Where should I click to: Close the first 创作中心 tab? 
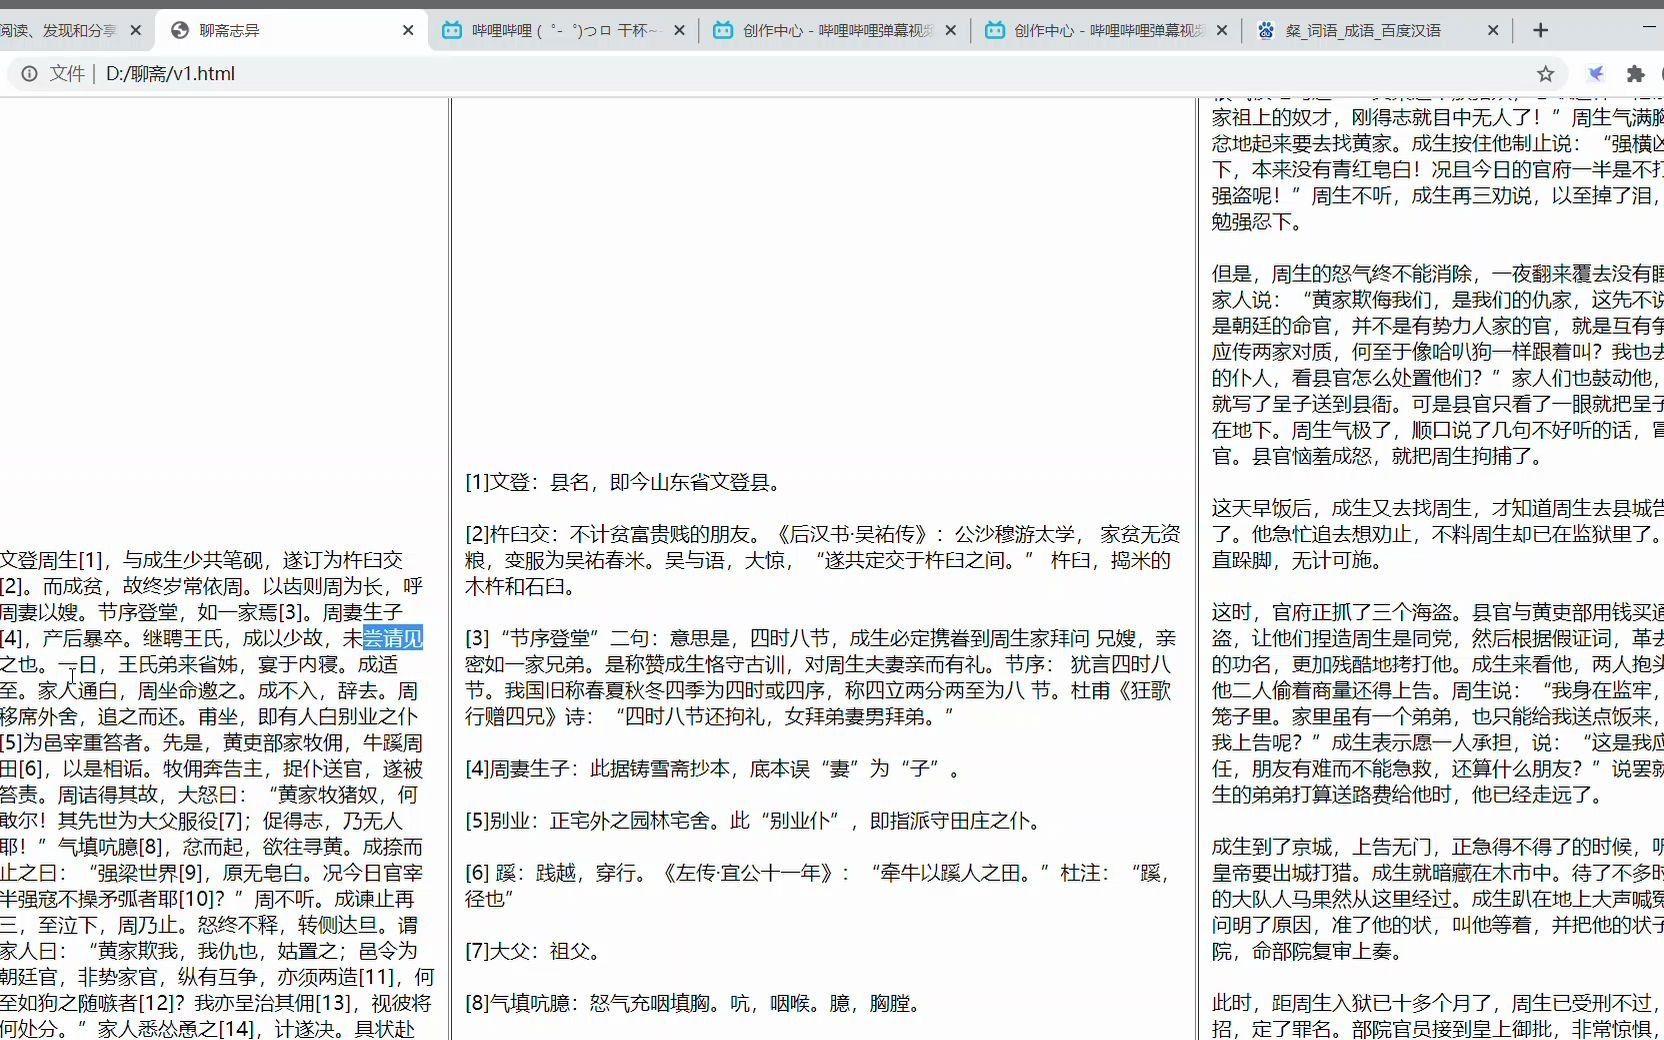click(951, 31)
